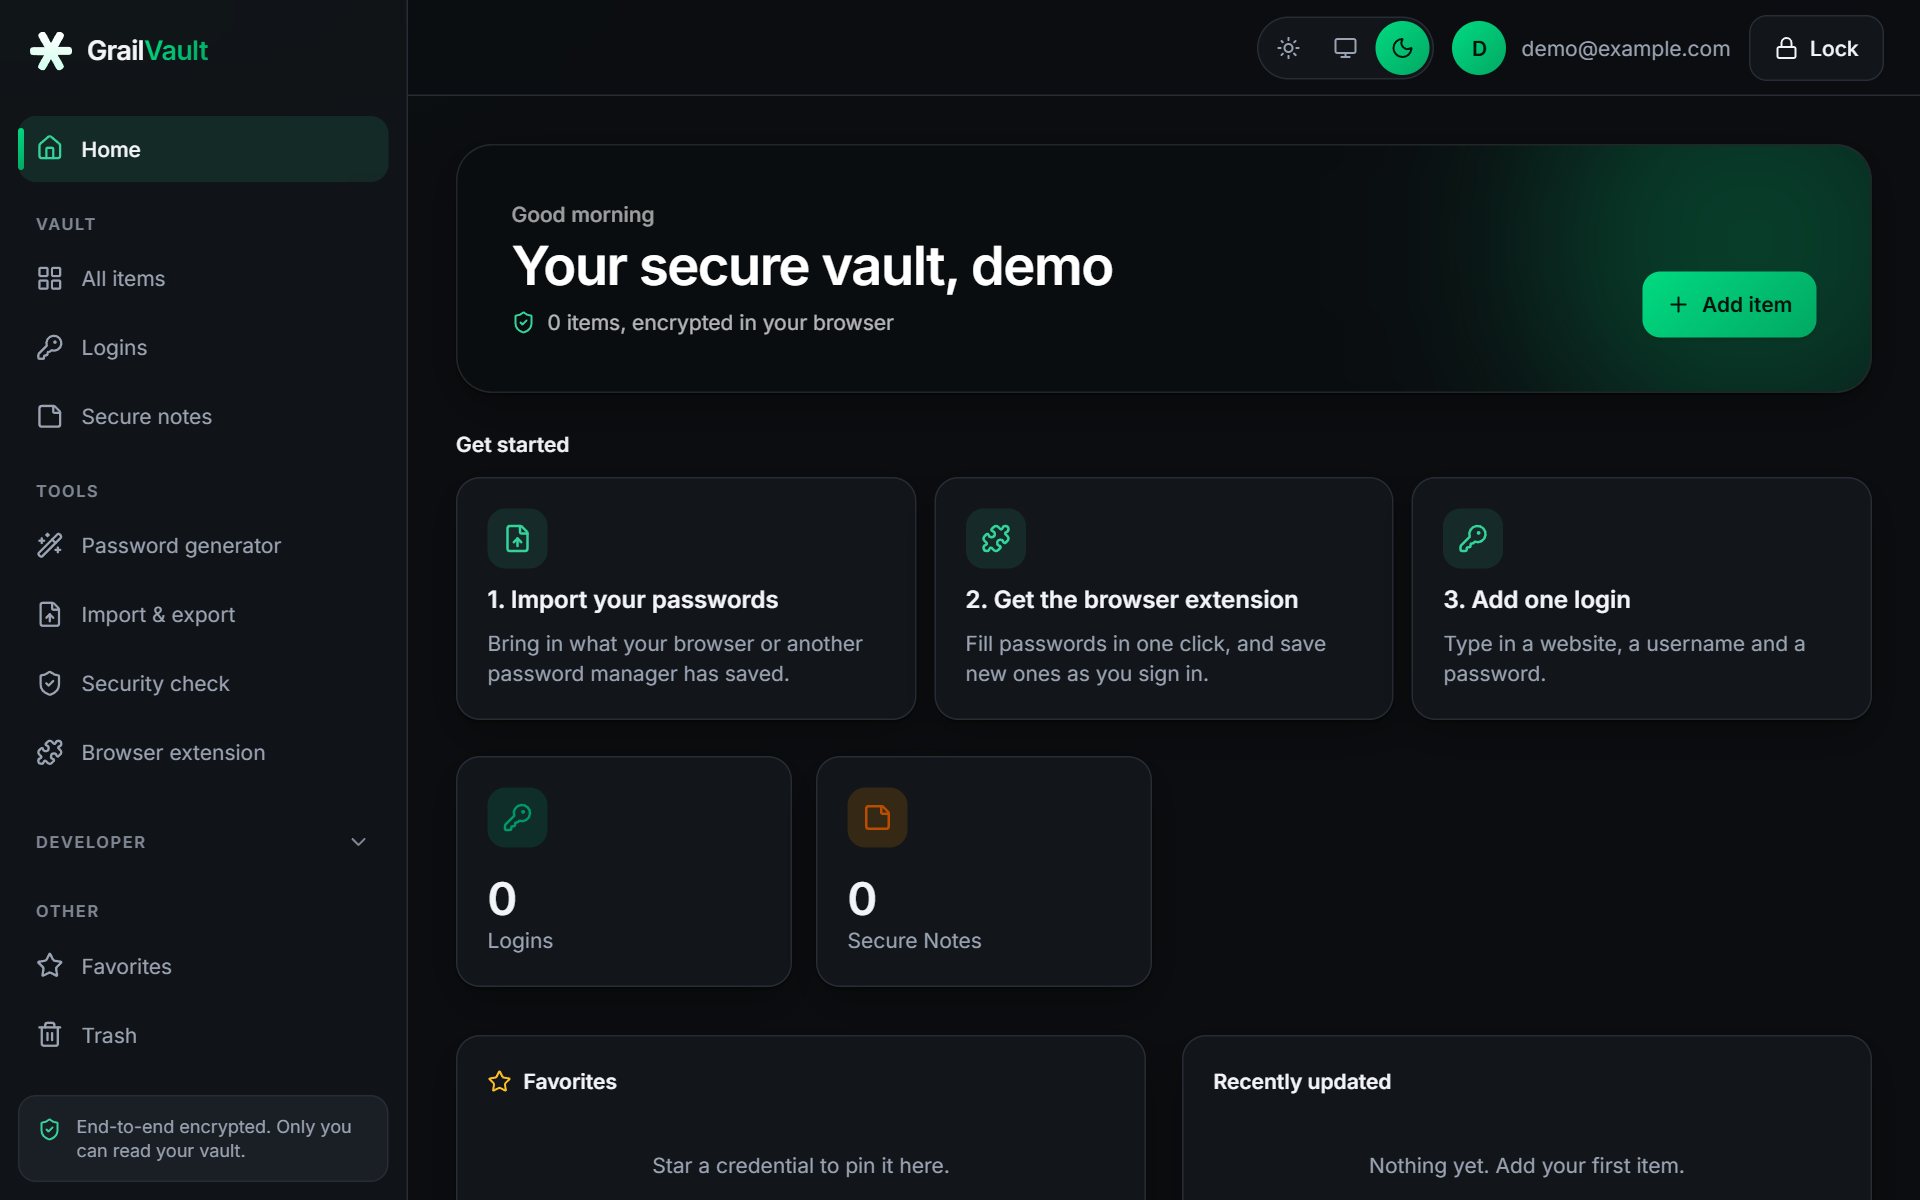Image resolution: width=1920 pixels, height=1200 pixels.
Task: Click the orange note icon on Secure Notes card
Action: [877, 818]
